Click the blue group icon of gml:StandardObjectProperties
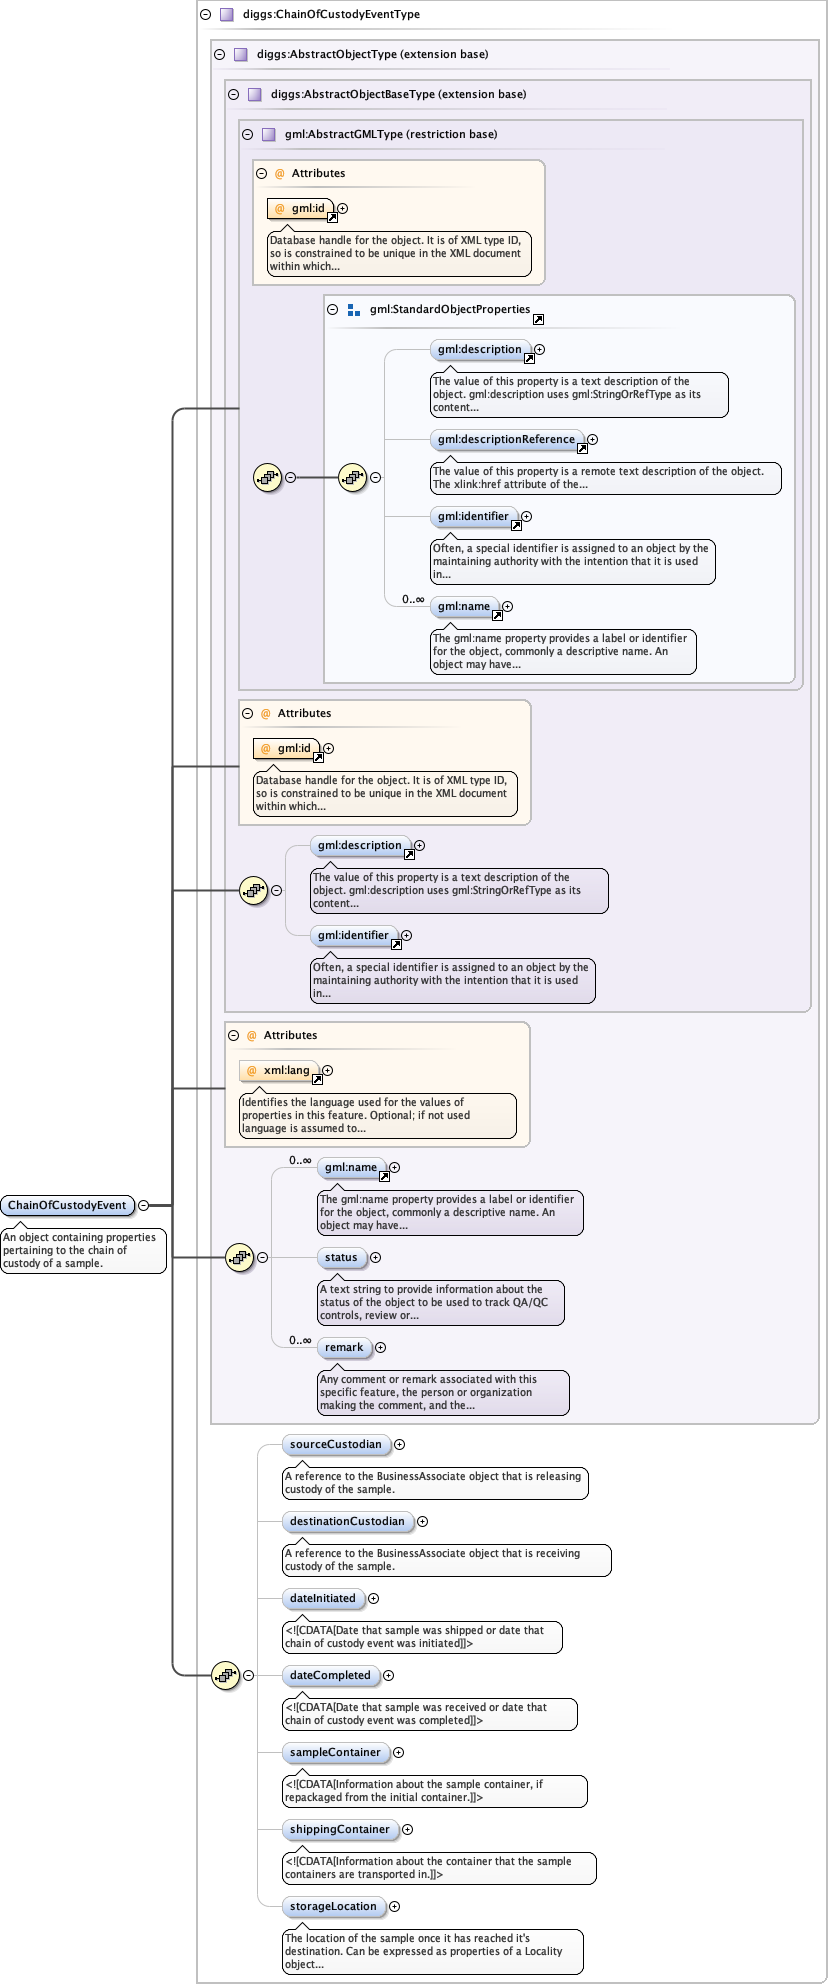Image resolution: width=829 pixels, height=1985 pixels. tap(353, 310)
